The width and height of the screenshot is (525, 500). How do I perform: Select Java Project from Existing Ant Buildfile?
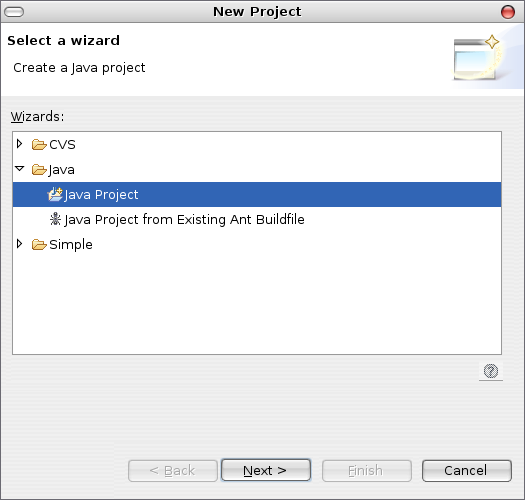click(x=184, y=219)
